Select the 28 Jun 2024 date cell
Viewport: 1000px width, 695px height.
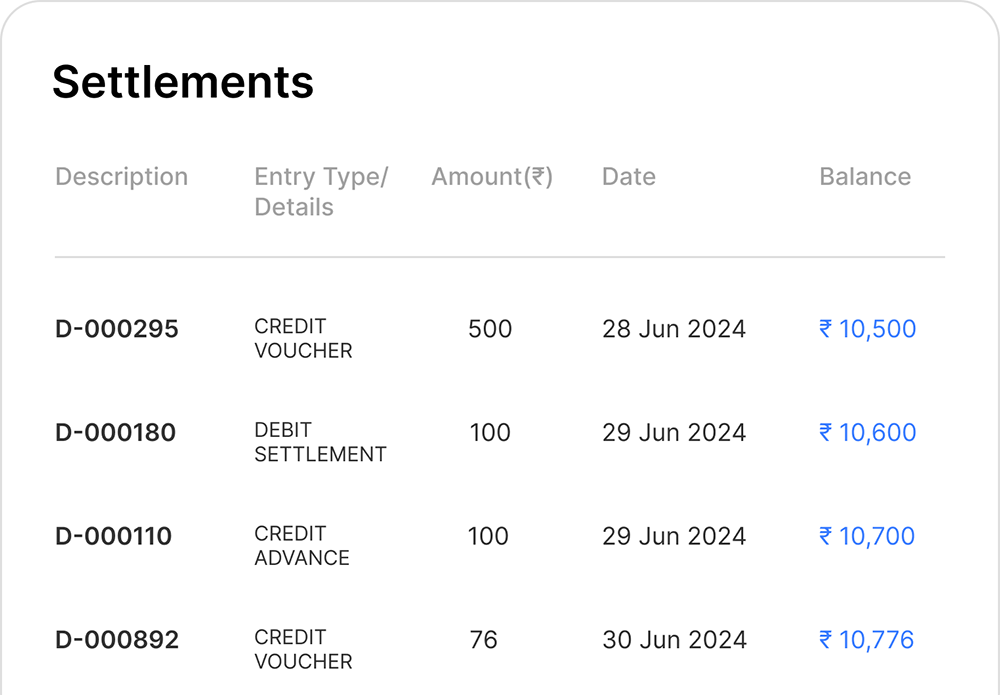point(674,329)
